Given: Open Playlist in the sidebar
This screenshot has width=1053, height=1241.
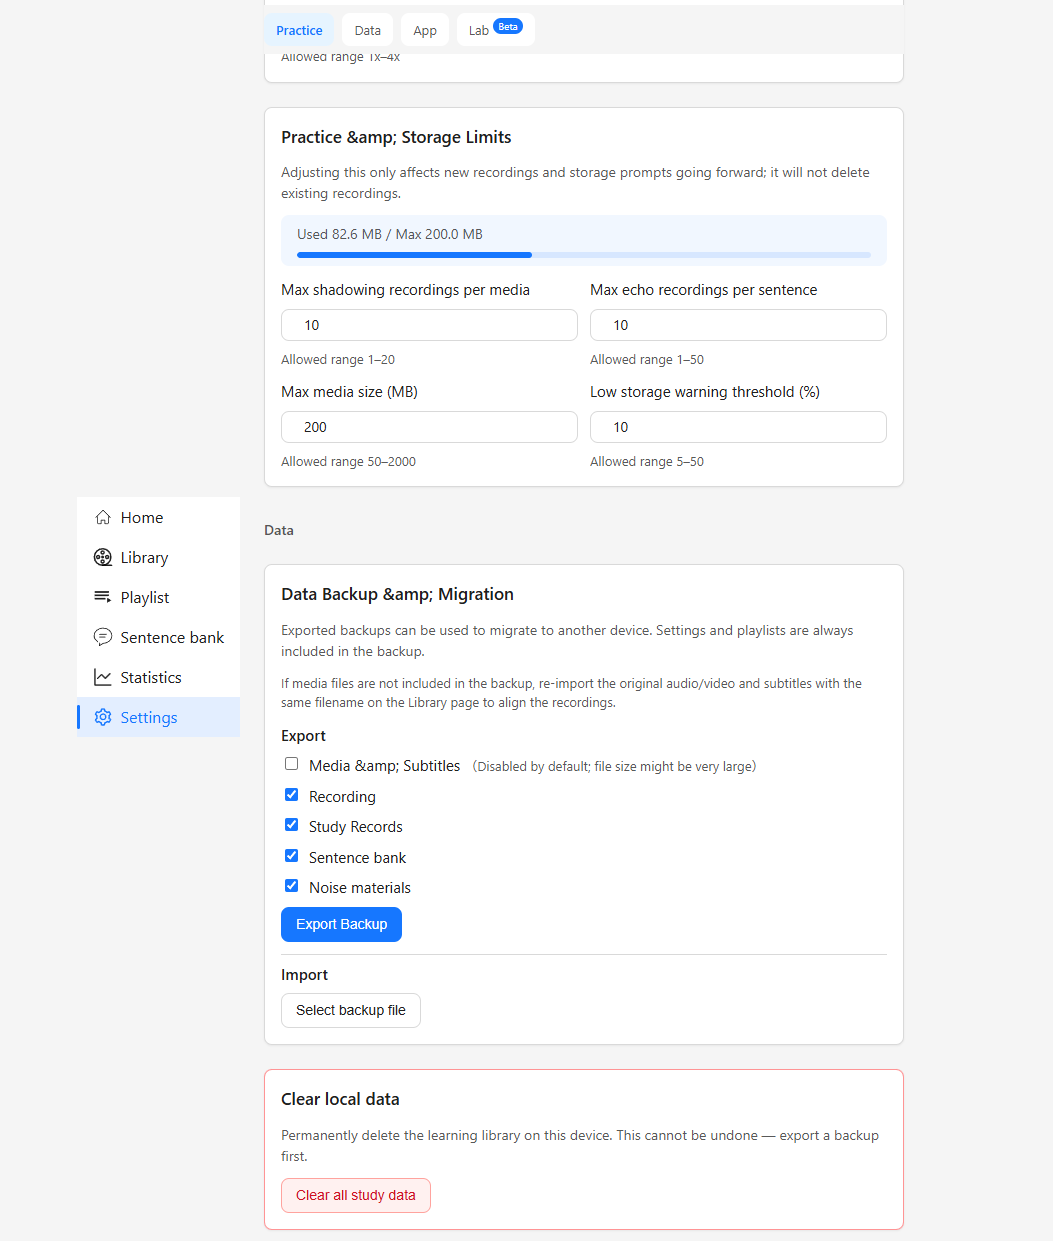Looking at the screenshot, I should point(158,597).
